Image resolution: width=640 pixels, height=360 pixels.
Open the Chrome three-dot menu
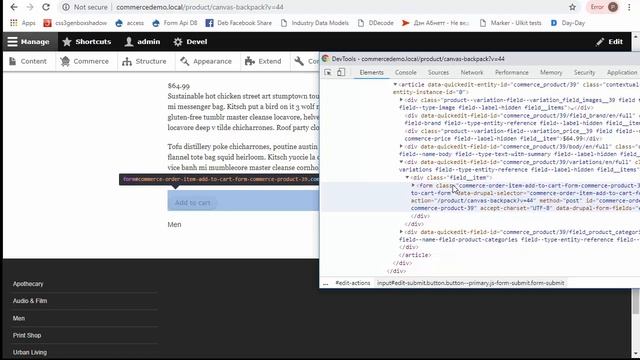(x=629, y=7)
